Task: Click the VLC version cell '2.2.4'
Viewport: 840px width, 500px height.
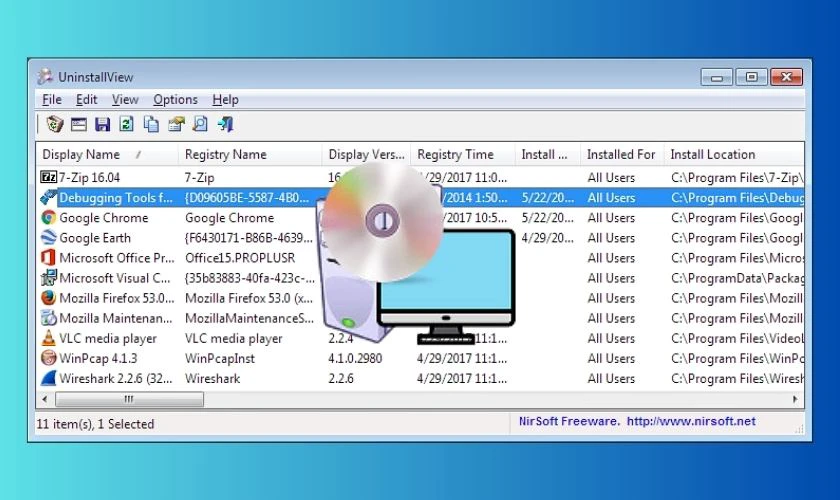Action: pos(341,338)
